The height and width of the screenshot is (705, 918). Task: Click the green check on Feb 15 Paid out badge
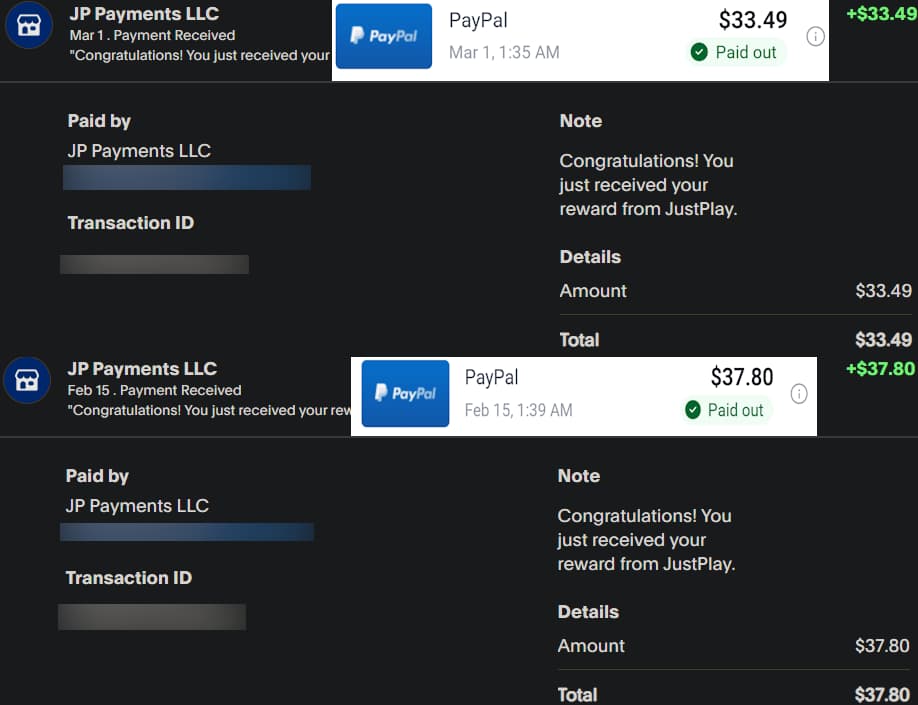click(692, 410)
